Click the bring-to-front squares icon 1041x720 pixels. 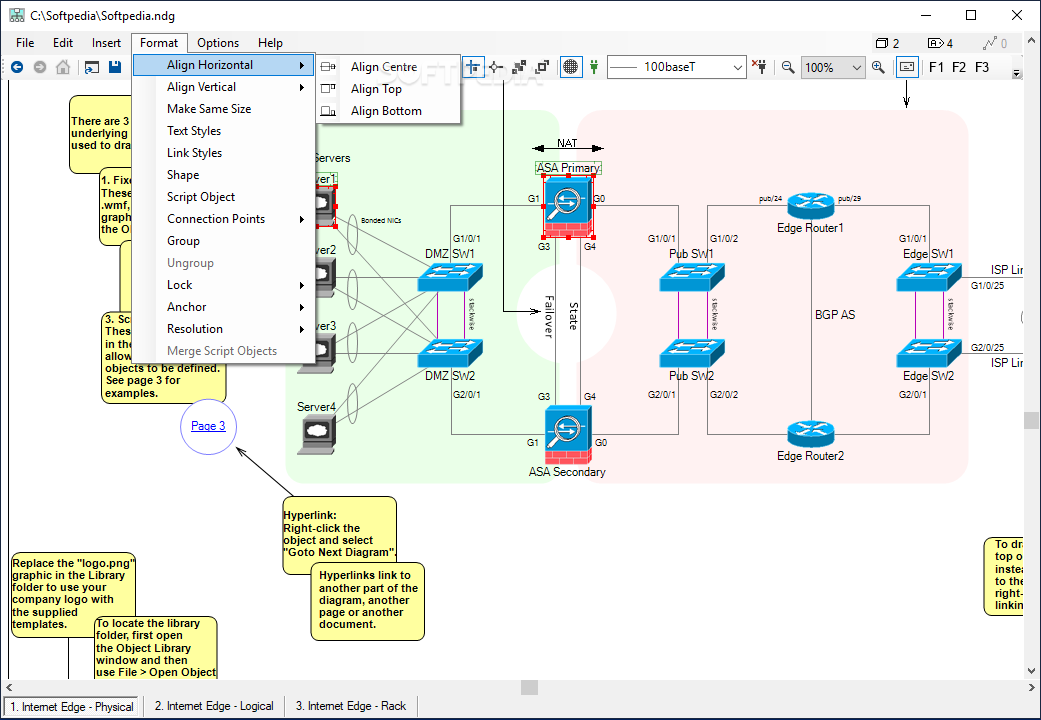[x=542, y=67]
